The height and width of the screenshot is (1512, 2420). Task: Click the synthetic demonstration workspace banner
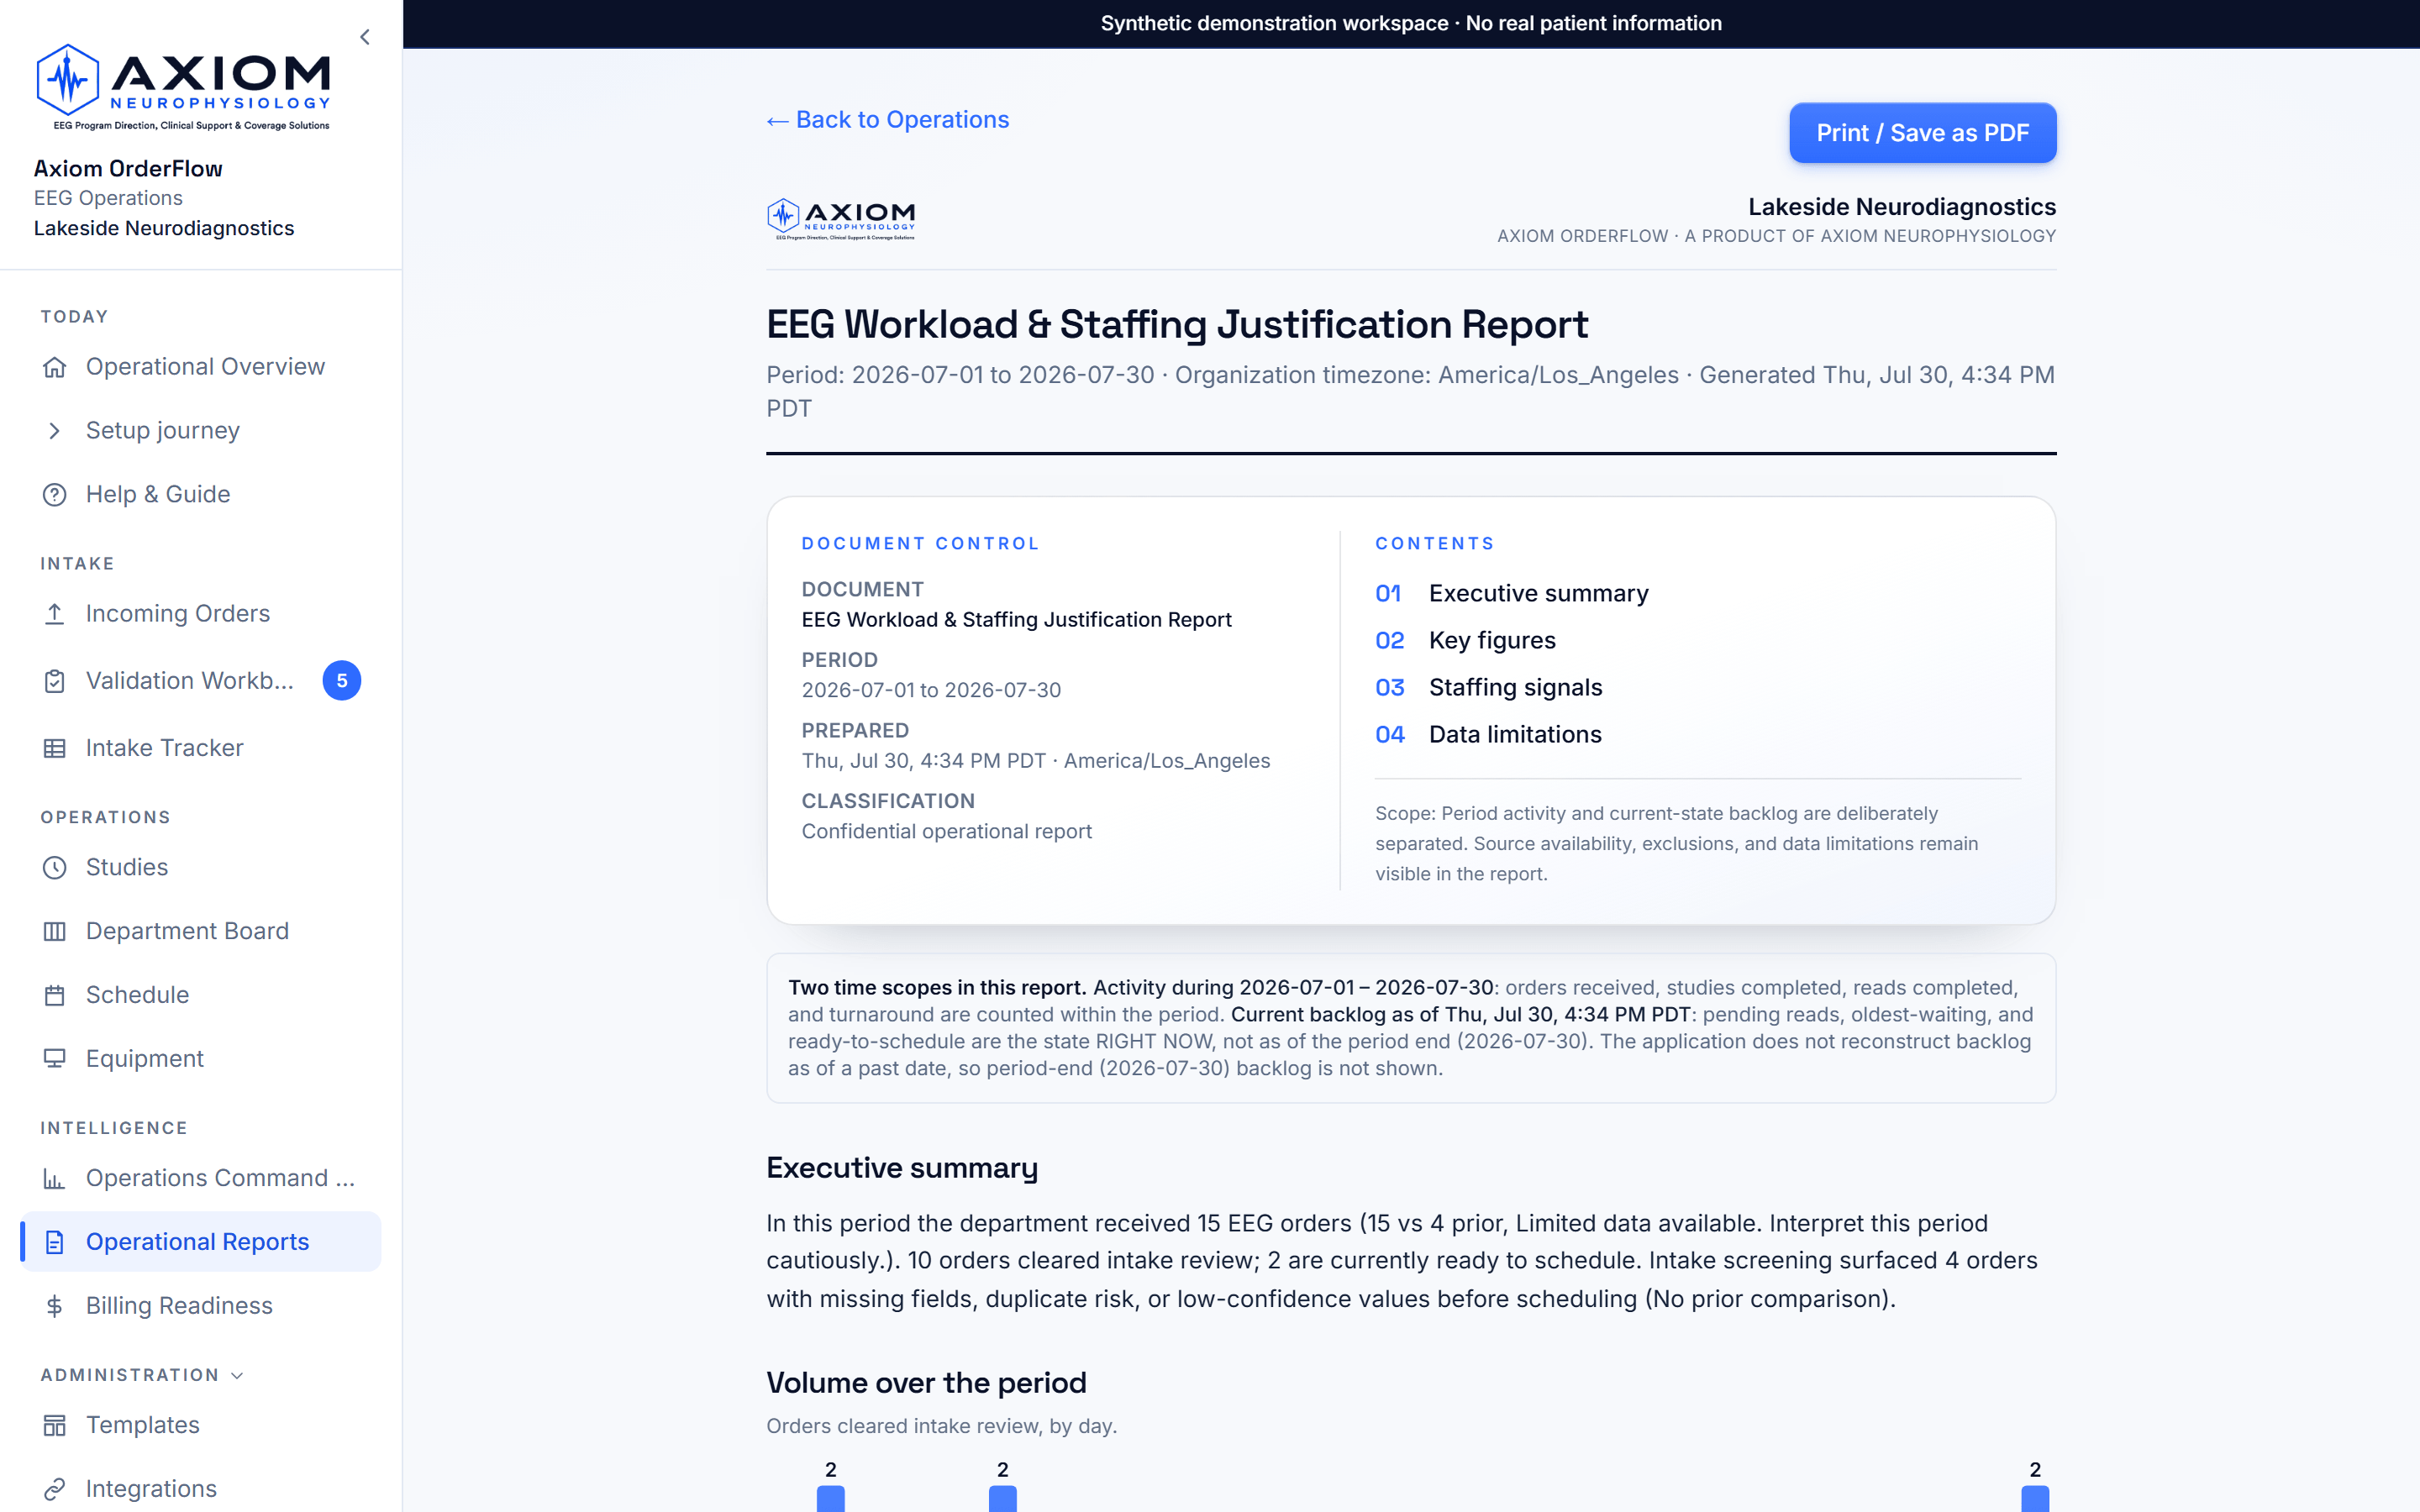[1411, 23]
